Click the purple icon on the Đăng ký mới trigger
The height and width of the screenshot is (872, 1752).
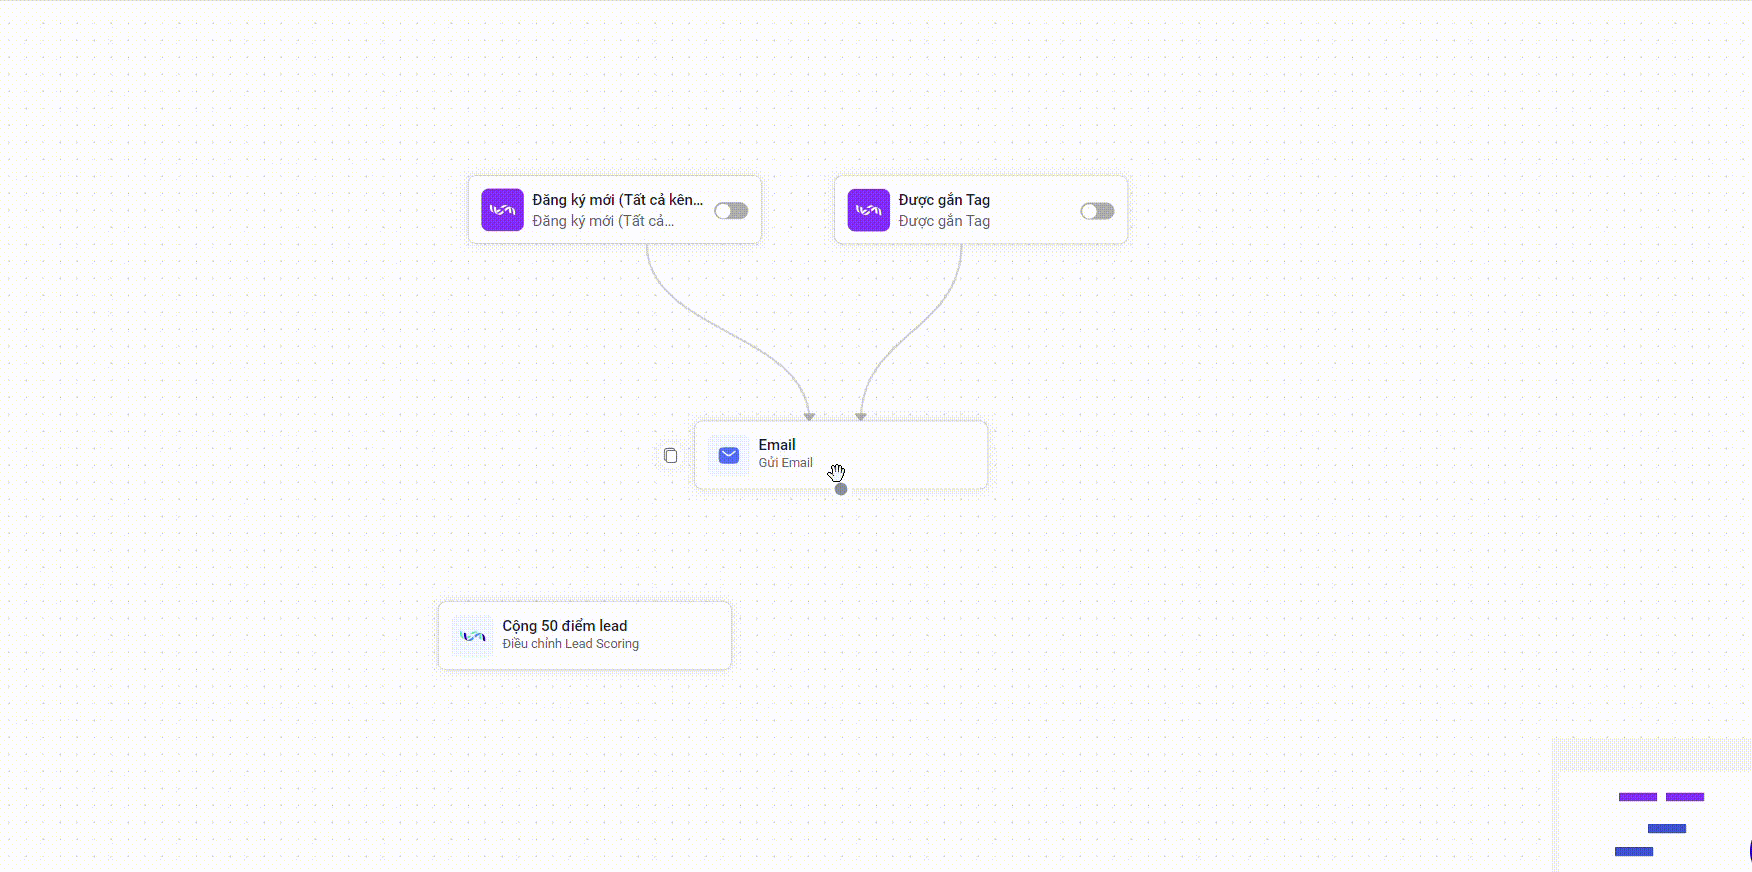point(502,210)
